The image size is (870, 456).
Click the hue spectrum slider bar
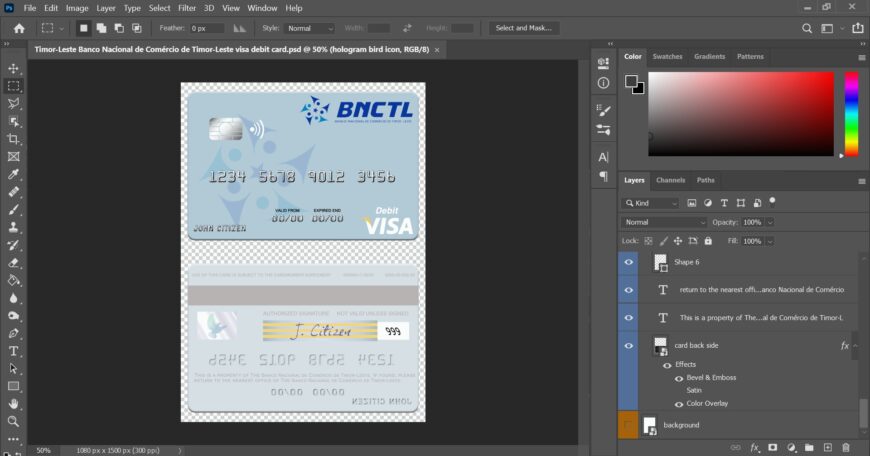(852, 114)
